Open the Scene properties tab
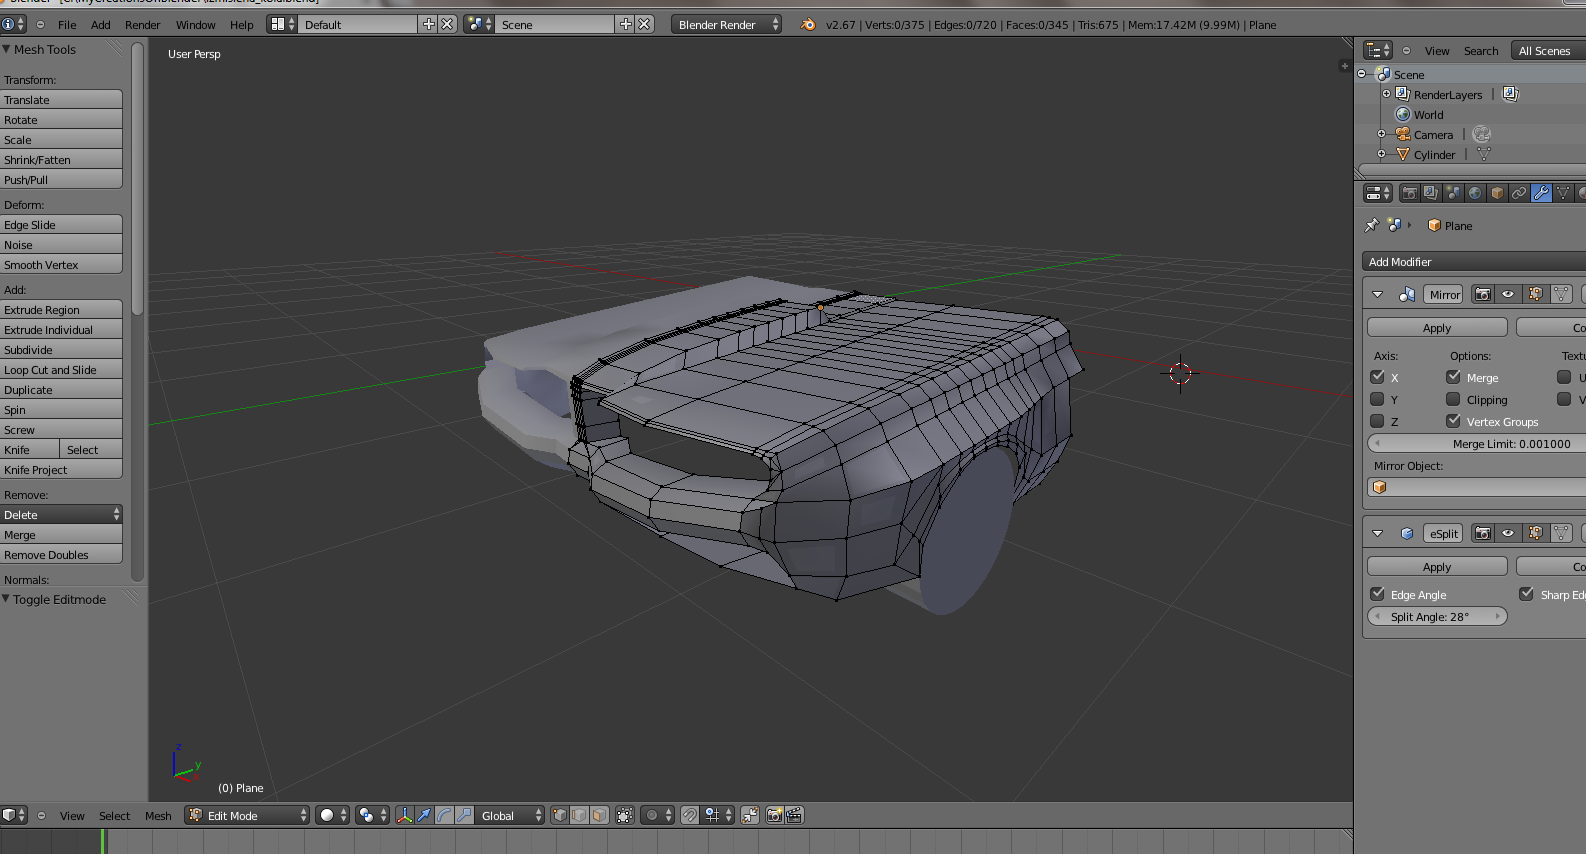 point(1453,193)
